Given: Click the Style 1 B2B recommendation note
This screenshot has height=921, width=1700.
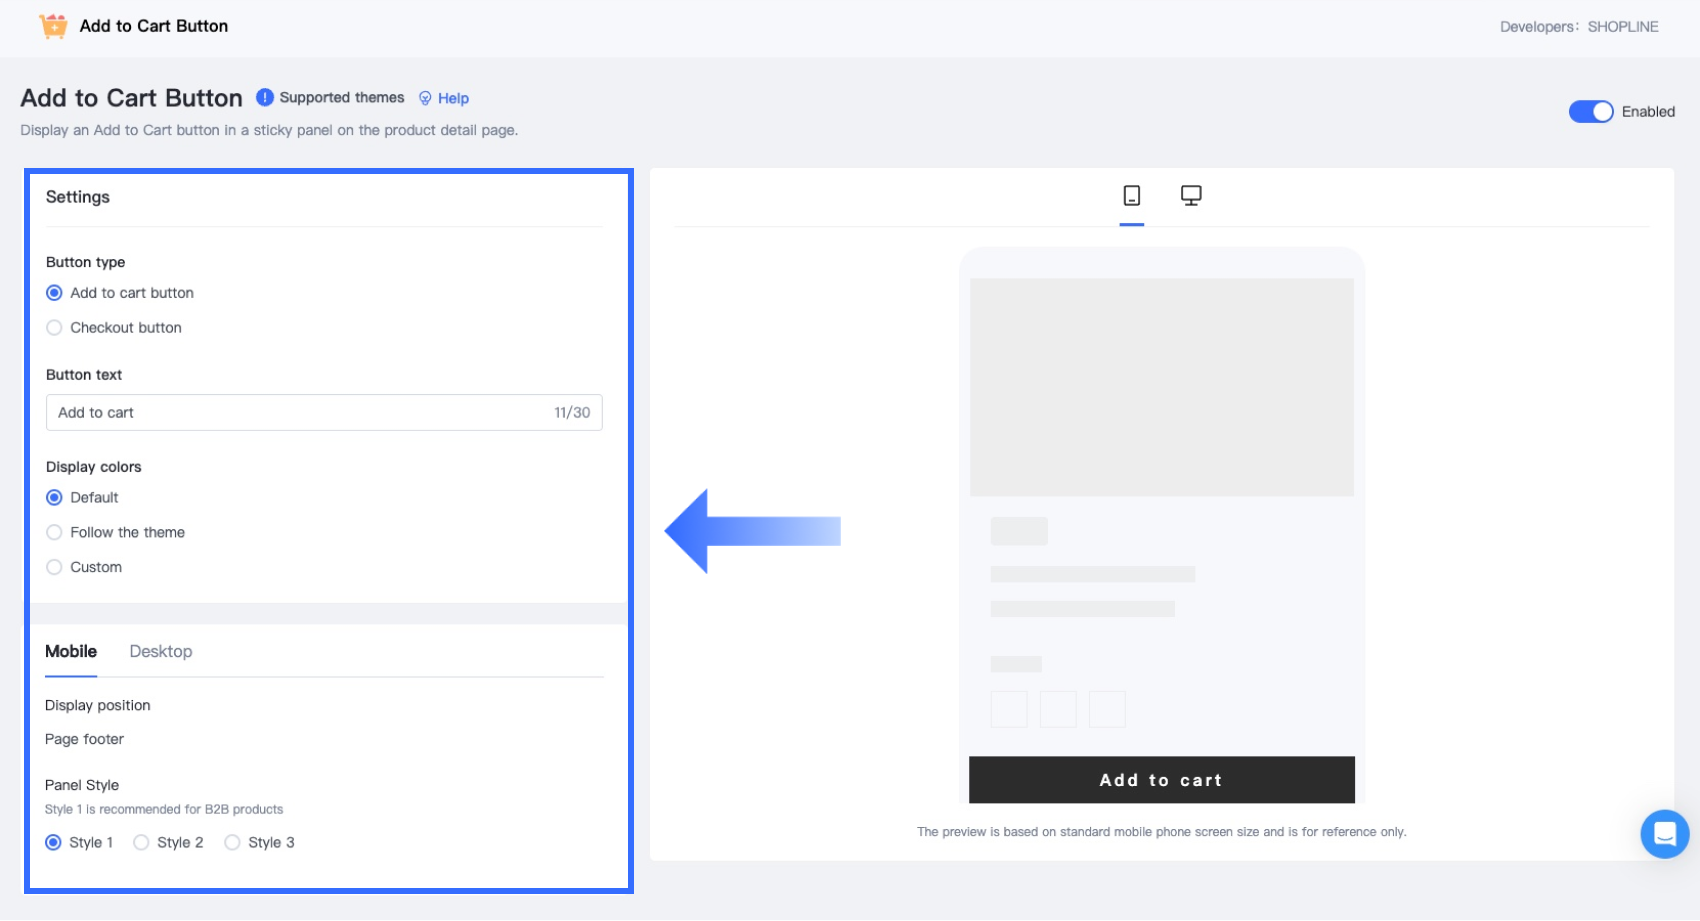Looking at the screenshot, I should (x=164, y=810).
